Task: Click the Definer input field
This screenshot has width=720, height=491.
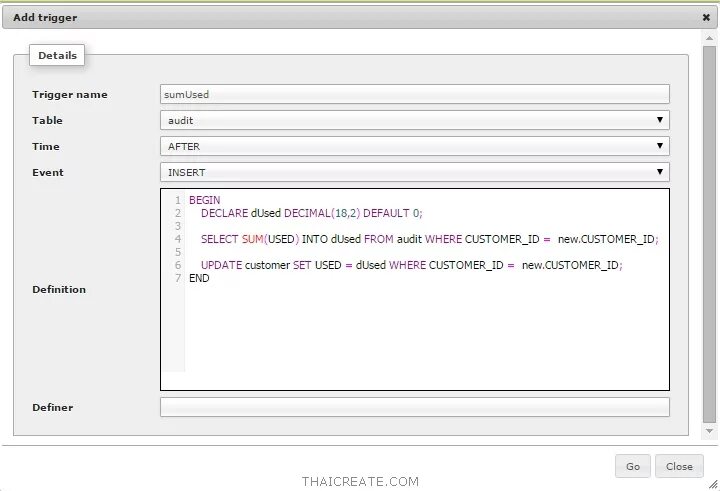Action: 415,407
